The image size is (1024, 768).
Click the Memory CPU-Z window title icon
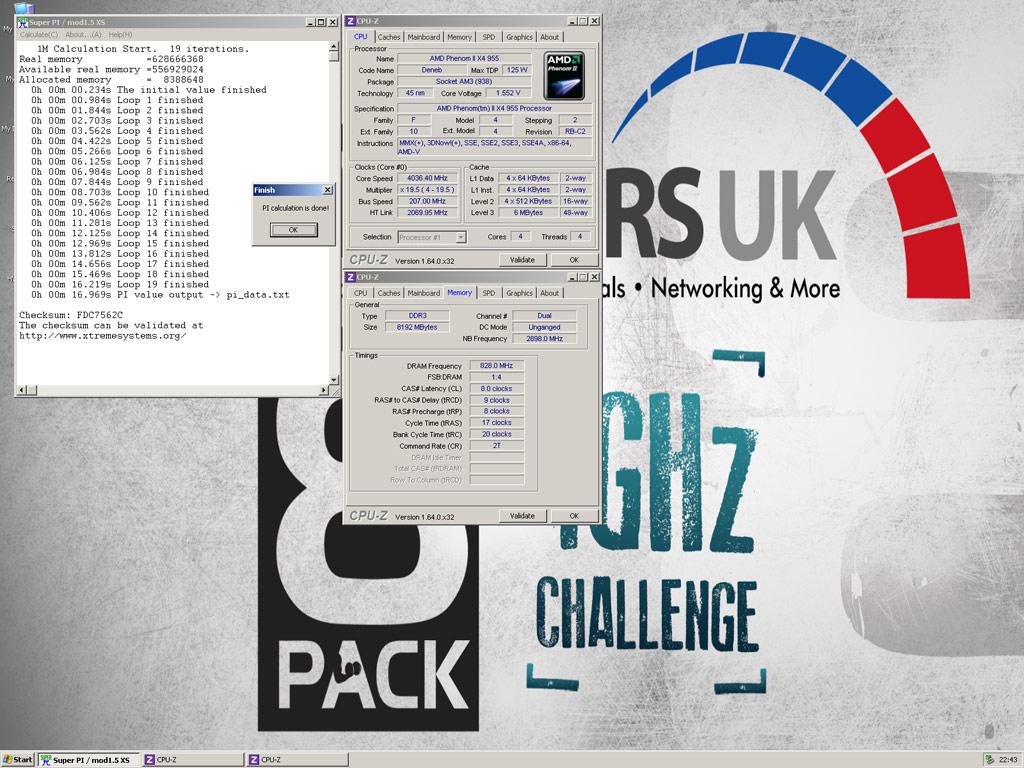click(x=350, y=277)
